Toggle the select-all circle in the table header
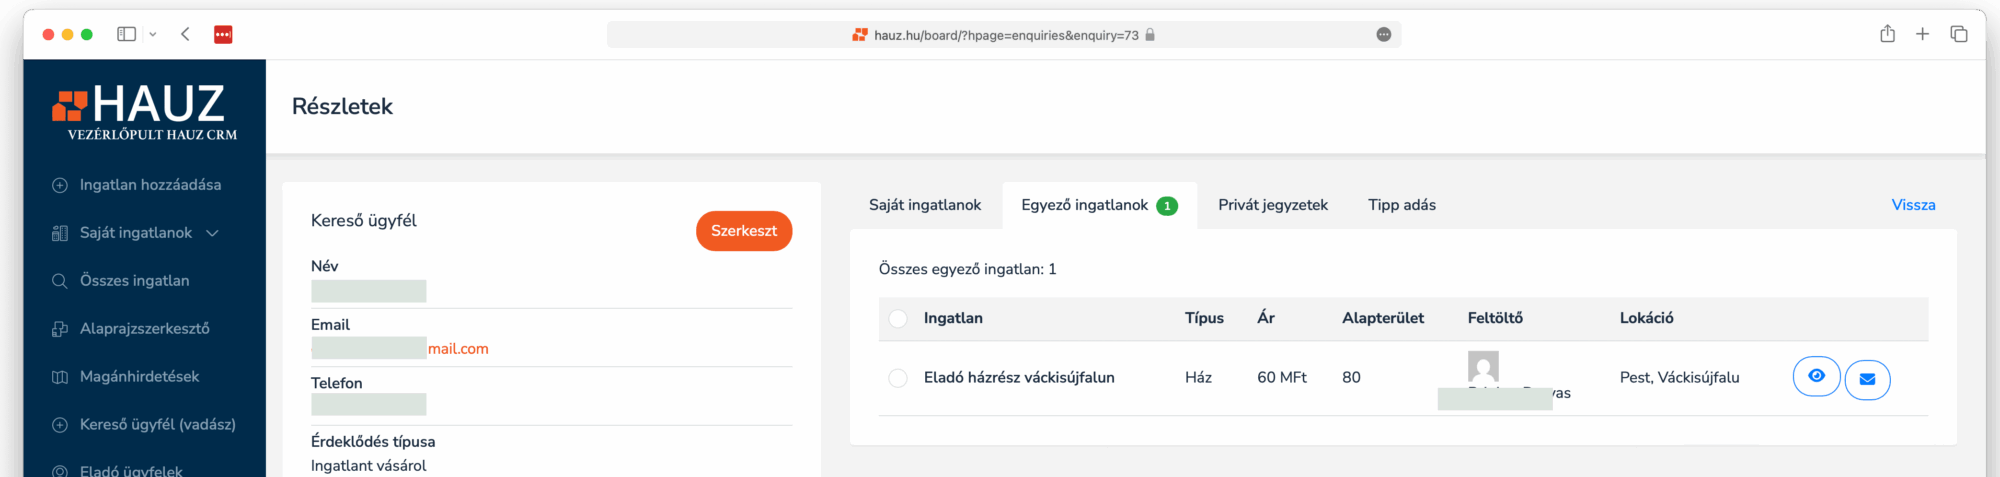This screenshot has width=2000, height=477. point(898,318)
